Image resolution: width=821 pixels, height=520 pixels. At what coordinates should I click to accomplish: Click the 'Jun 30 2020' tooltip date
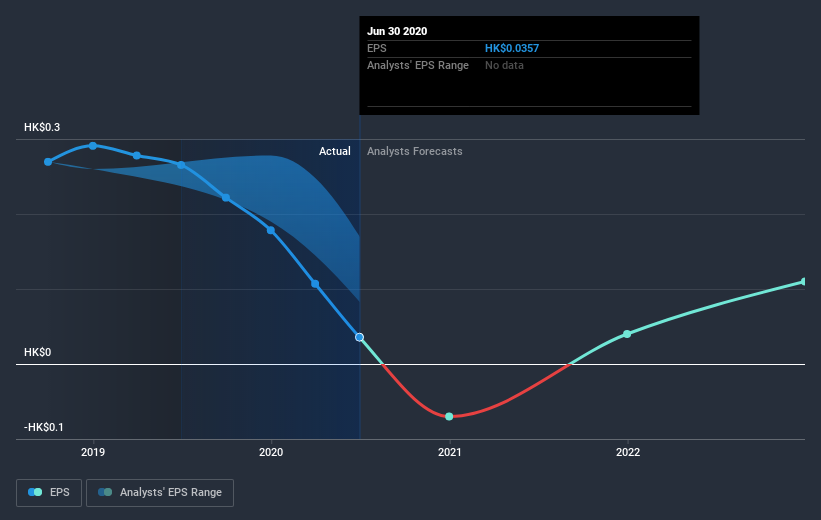tap(397, 31)
